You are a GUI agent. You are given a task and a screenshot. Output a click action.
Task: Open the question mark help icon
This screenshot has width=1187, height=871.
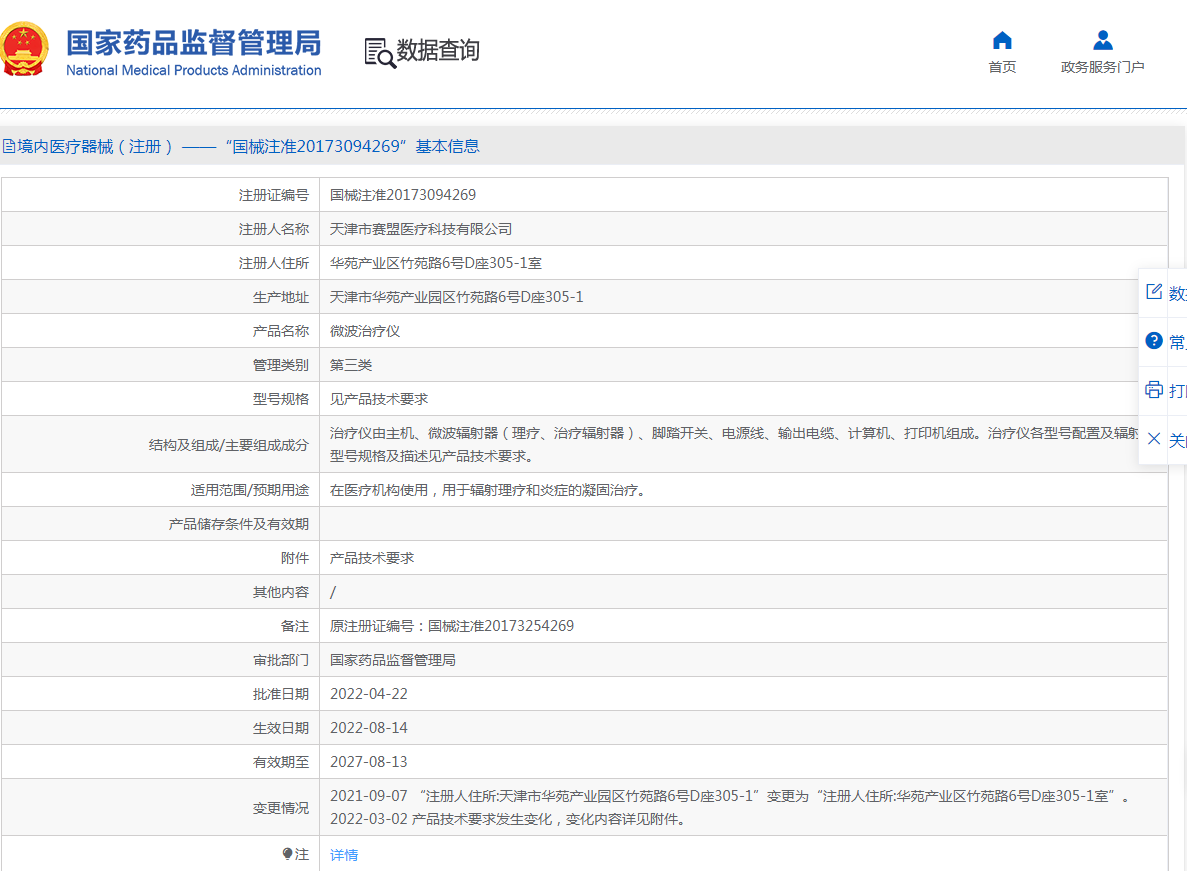[1154, 341]
